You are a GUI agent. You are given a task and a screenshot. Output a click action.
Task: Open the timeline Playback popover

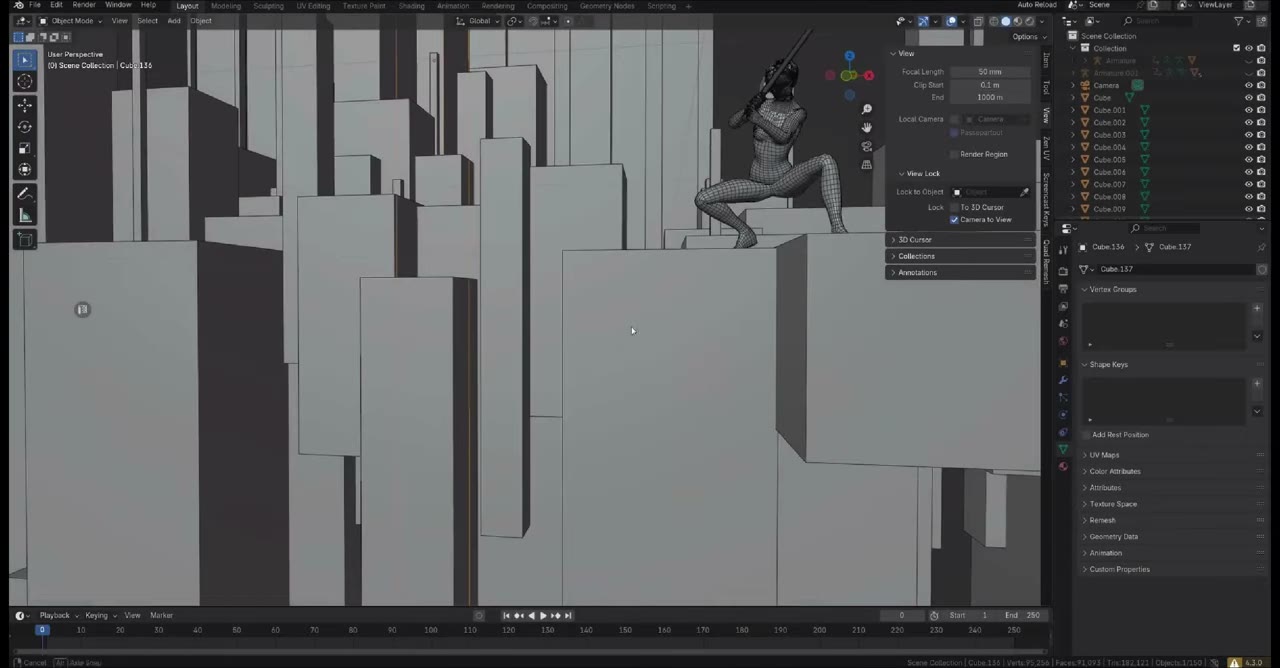tap(57, 616)
